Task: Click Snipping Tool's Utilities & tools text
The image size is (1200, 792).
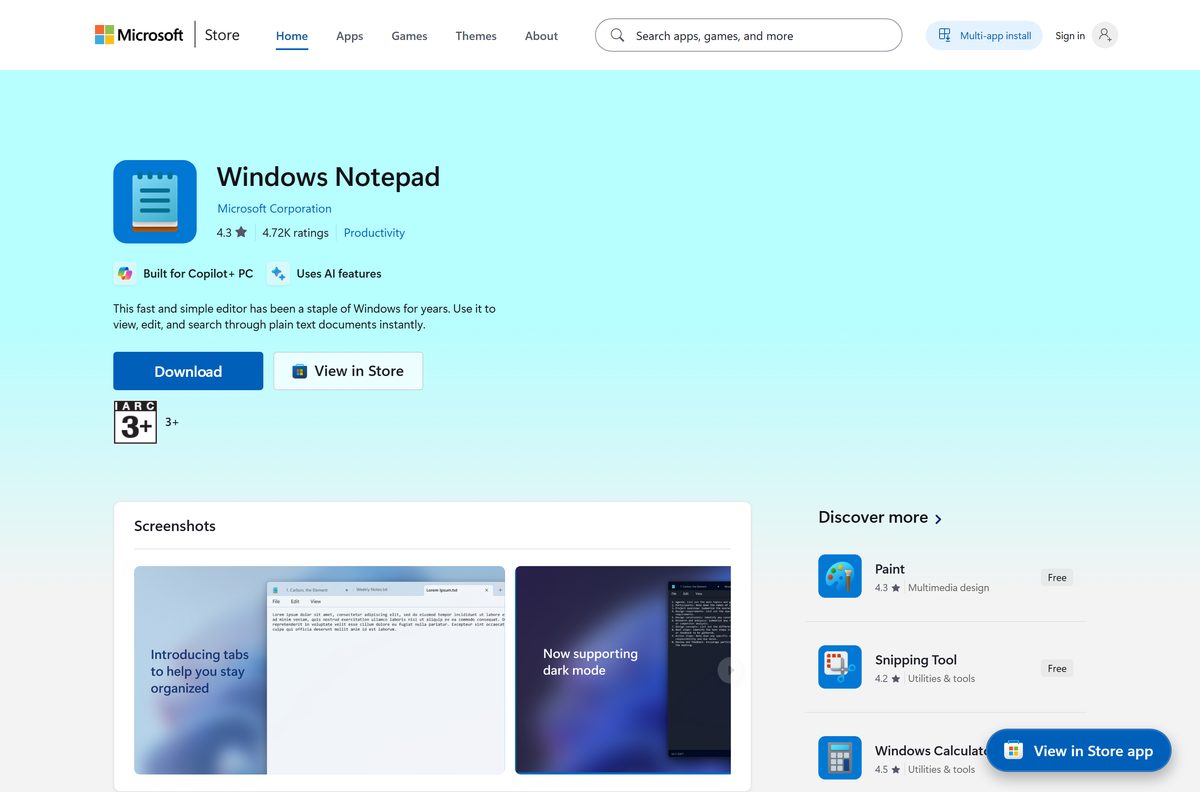Action: pos(941,679)
